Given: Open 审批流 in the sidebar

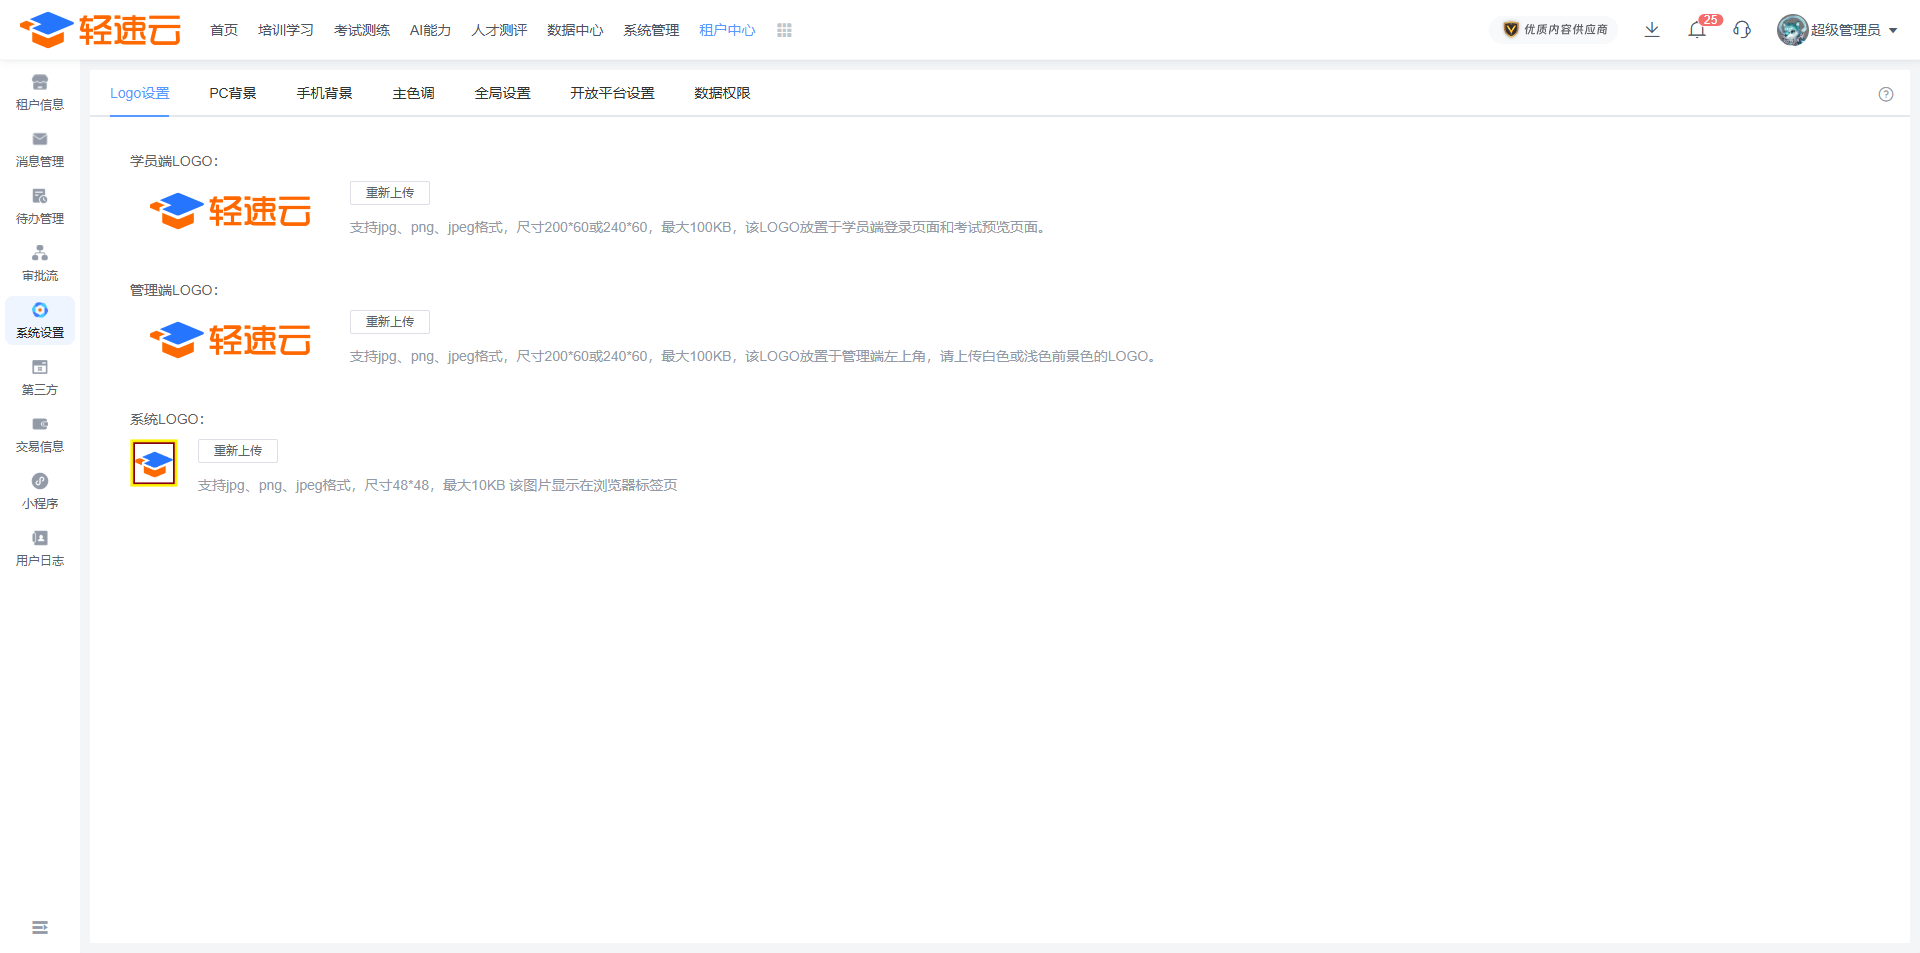Looking at the screenshot, I should [x=40, y=263].
